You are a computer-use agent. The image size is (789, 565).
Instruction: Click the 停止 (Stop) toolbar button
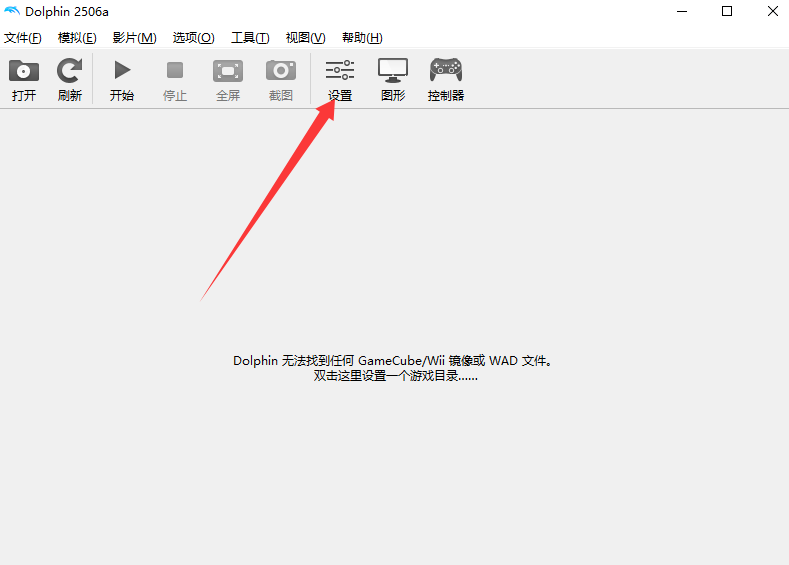pos(175,79)
